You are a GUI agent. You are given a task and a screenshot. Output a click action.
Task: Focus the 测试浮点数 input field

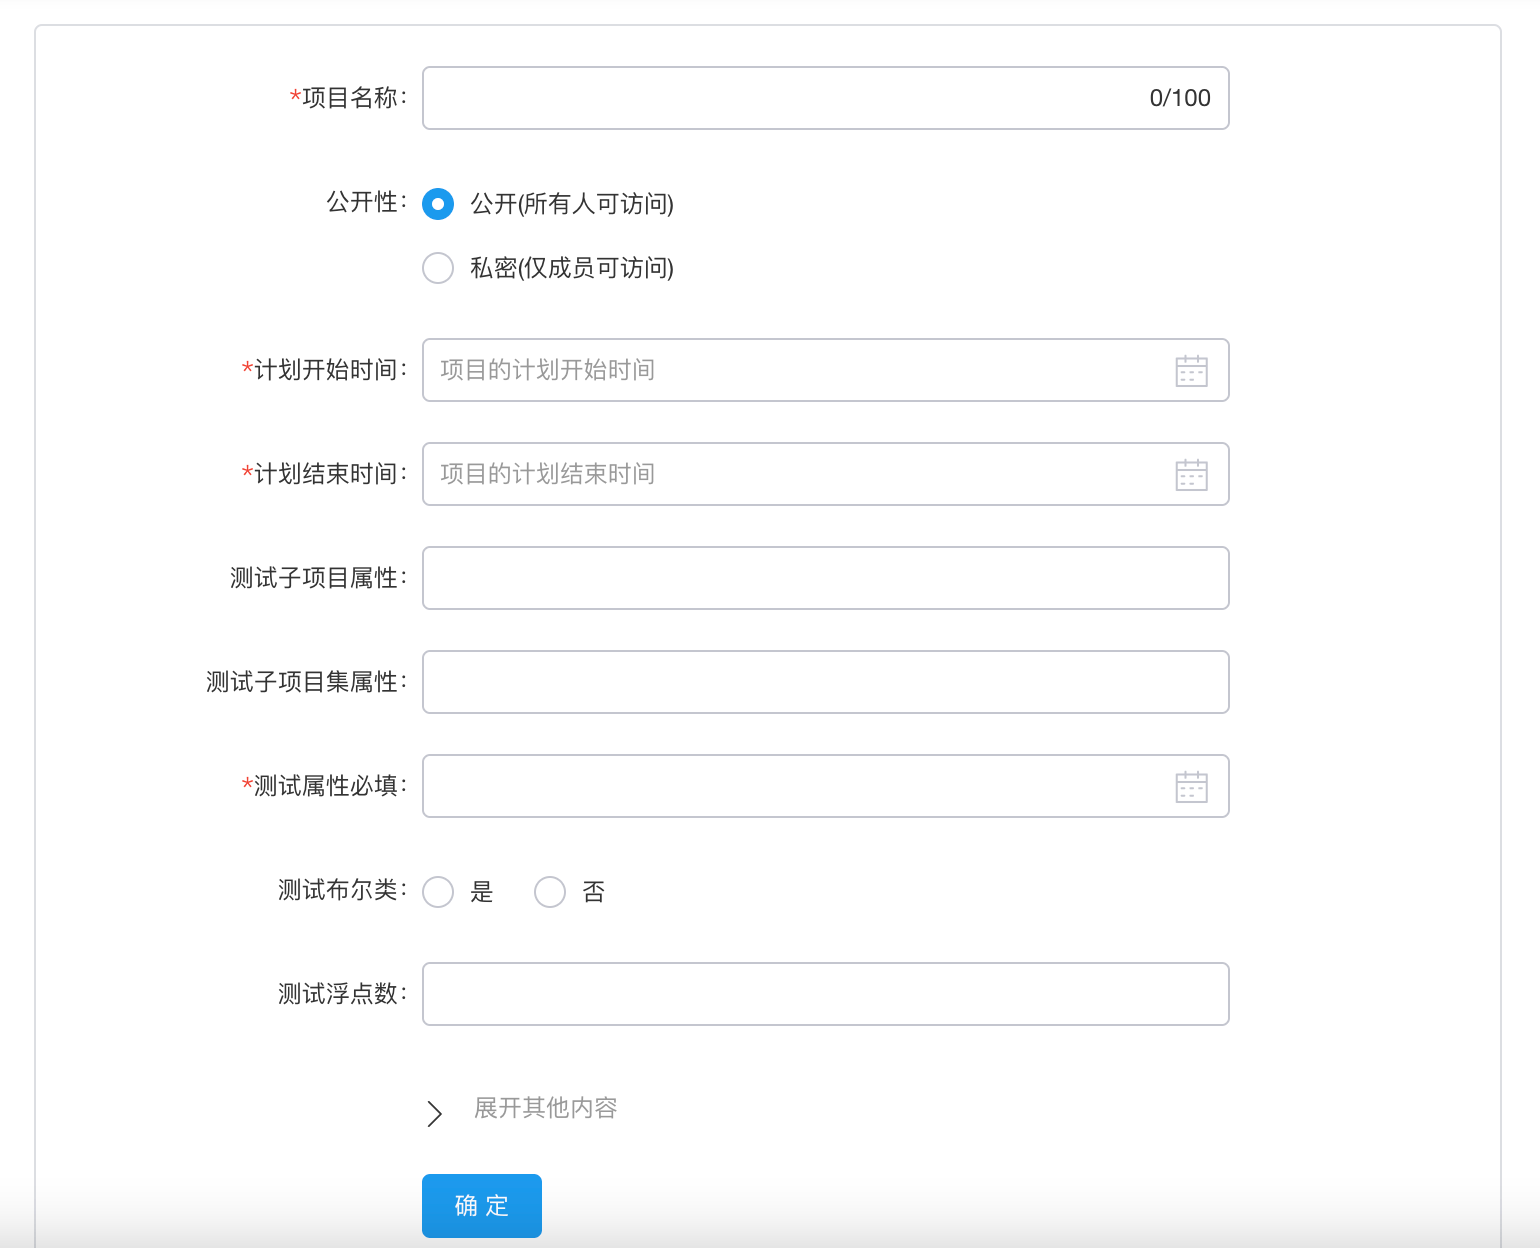[825, 994]
